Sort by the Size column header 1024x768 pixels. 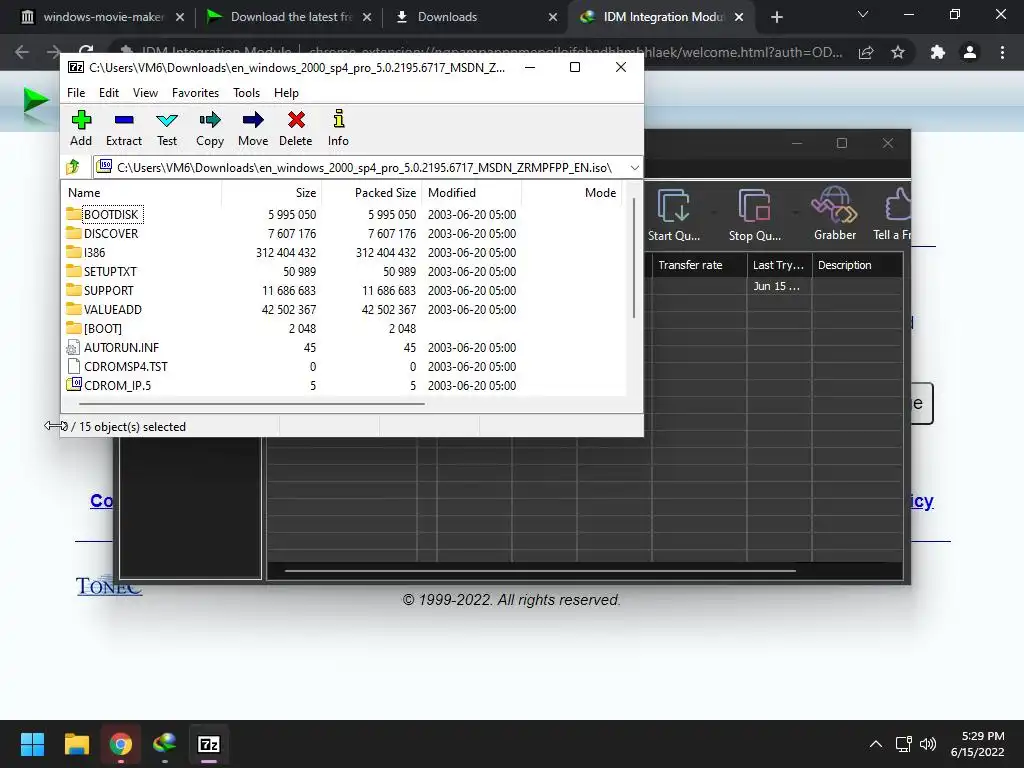271,193
